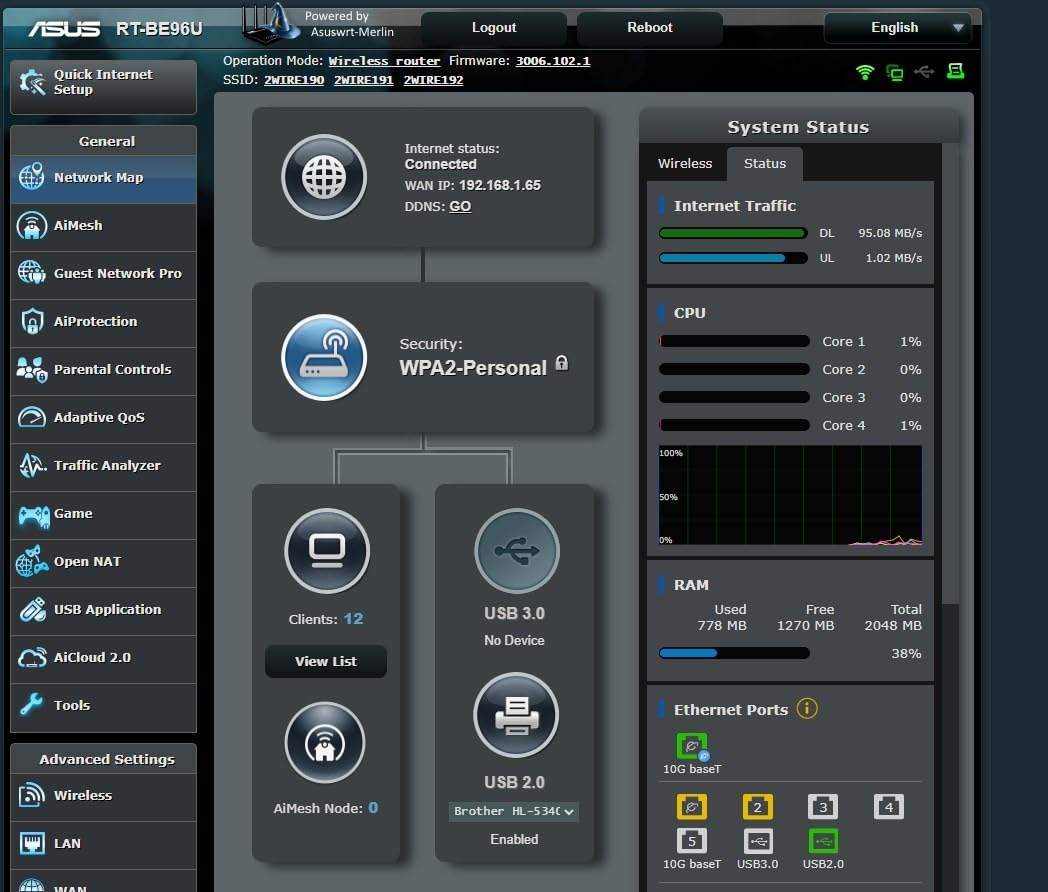Click the upload traffic bar
Image resolution: width=1048 pixels, height=892 pixels.
(x=733, y=258)
